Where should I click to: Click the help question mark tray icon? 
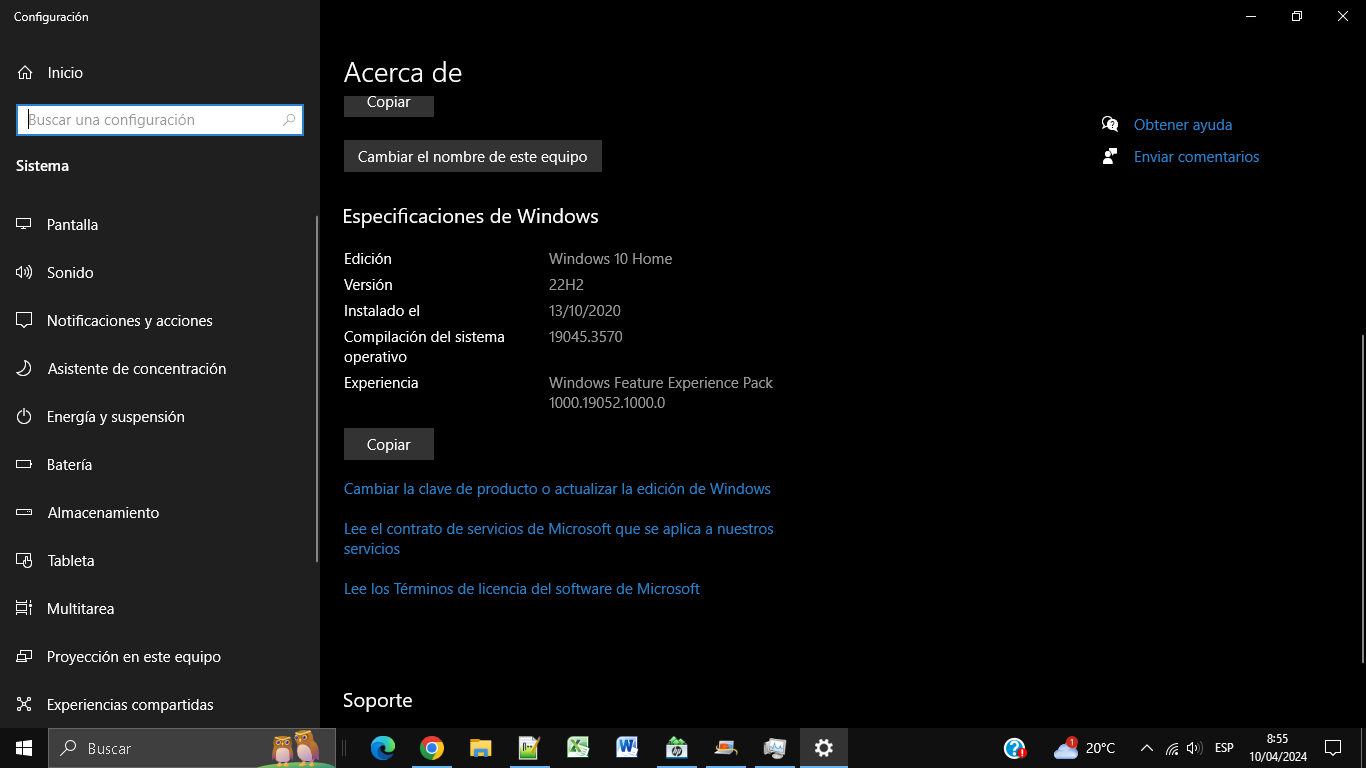click(1015, 748)
